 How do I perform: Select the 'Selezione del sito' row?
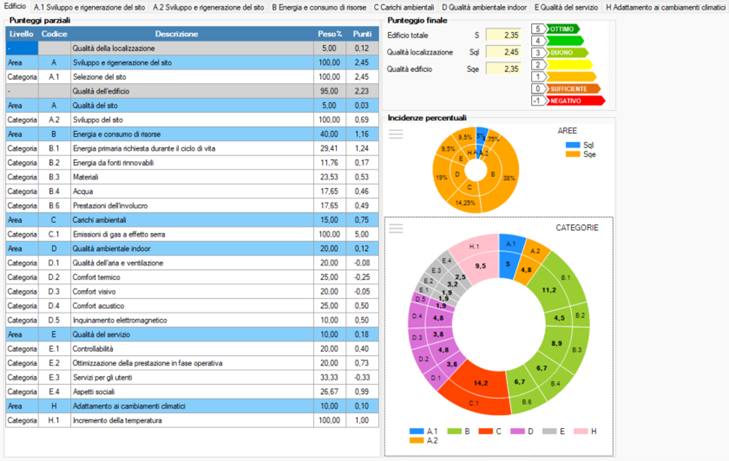[192, 77]
